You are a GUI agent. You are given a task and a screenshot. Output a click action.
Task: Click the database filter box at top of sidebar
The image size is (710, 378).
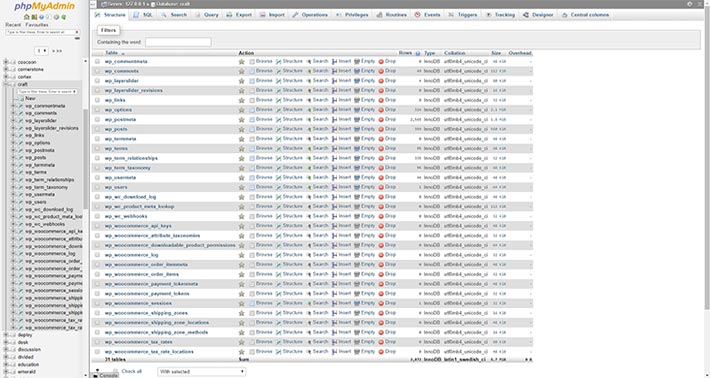43,32
